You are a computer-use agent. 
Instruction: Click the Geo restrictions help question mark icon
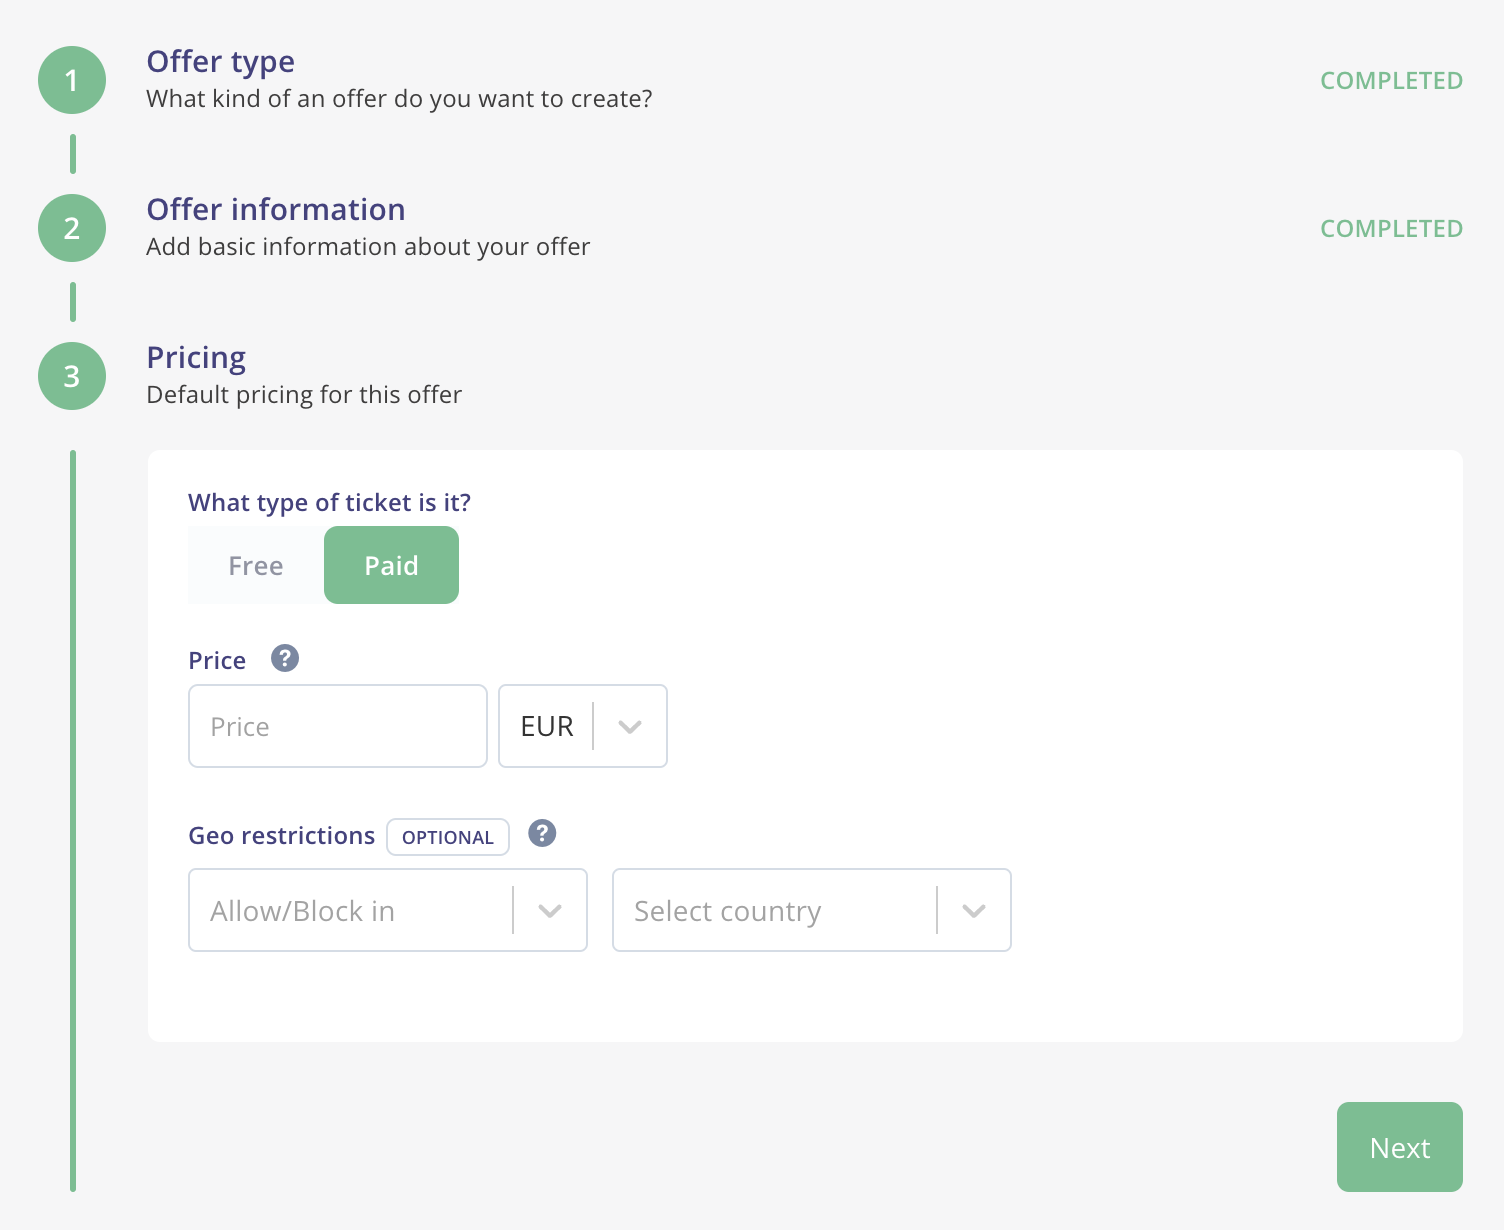coord(542,833)
